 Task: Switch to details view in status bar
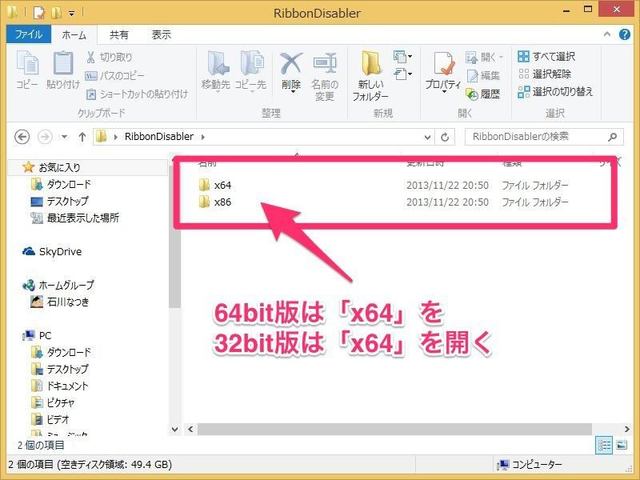point(605,444)
